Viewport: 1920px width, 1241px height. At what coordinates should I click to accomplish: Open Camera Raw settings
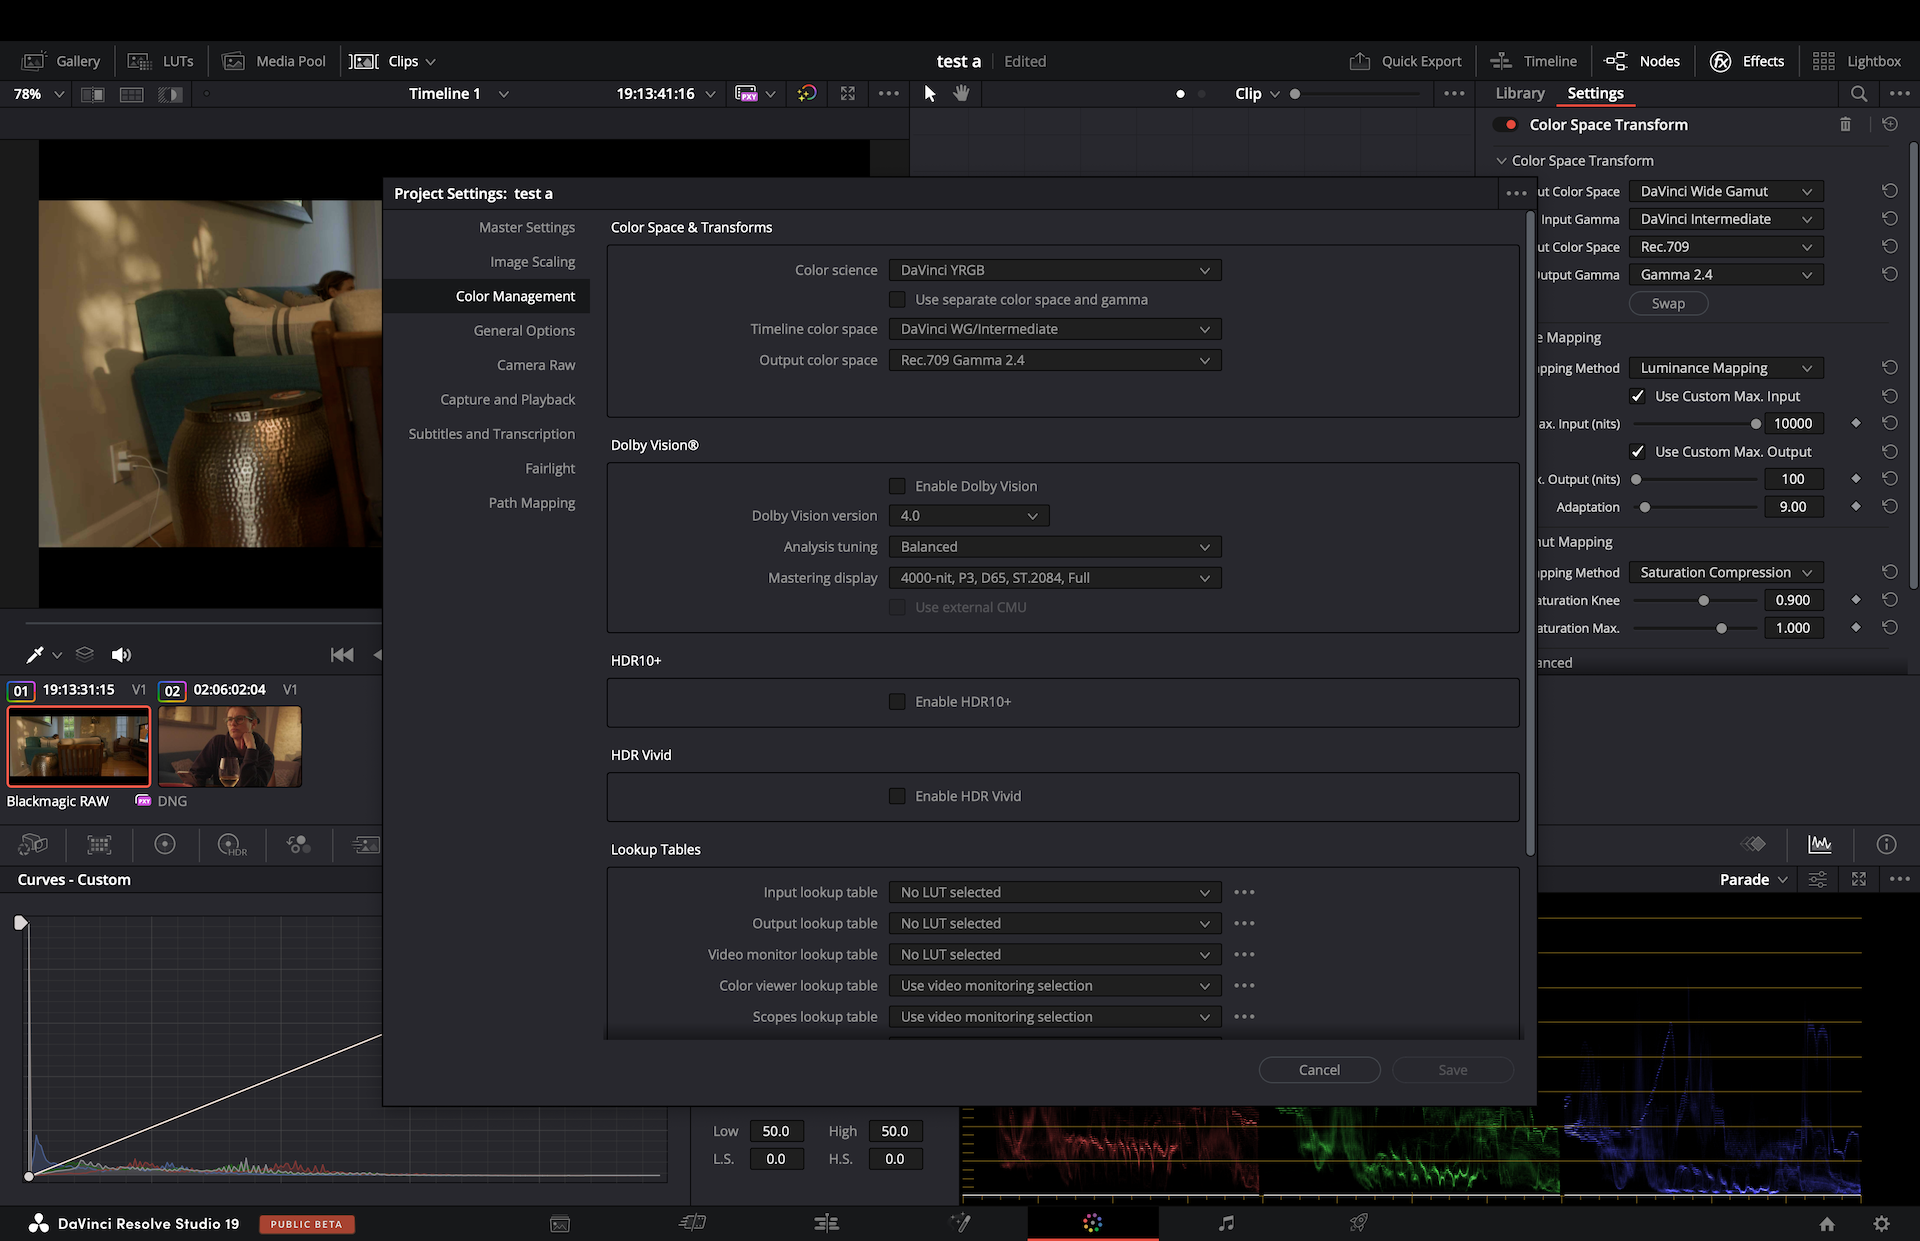pos(536,365)
